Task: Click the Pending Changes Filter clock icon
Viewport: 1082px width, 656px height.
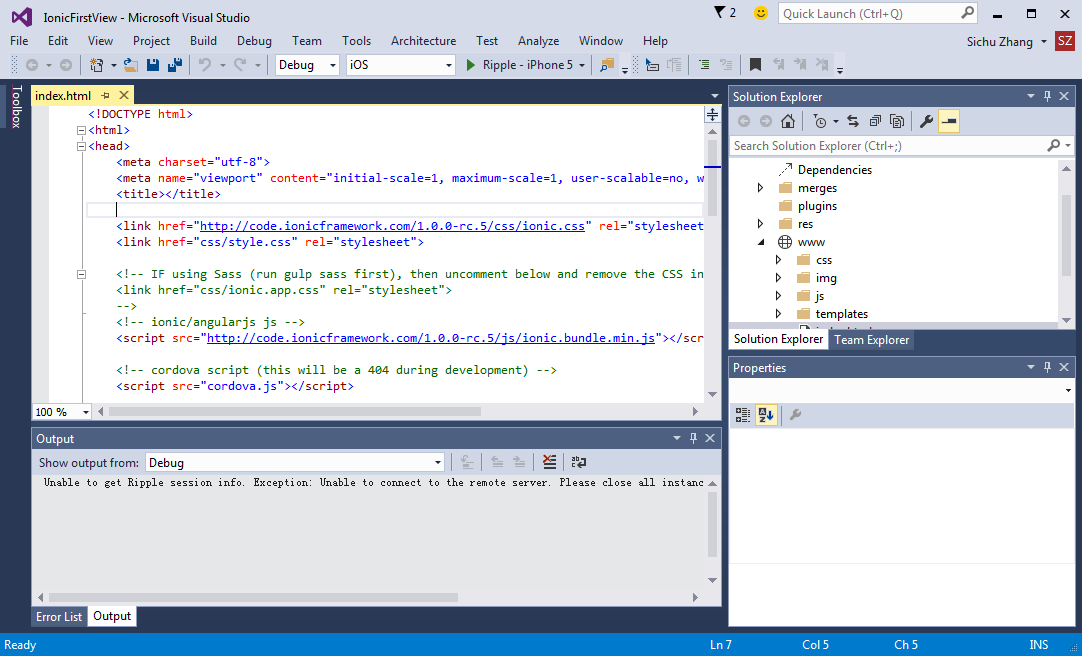Action: click(x=820, y=121)
